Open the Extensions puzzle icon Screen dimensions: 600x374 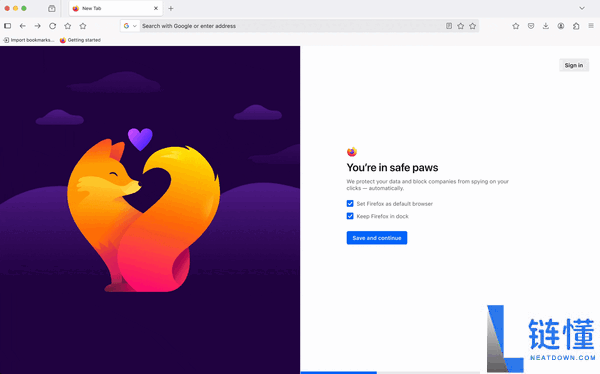pyautogui.click(x=576, y=26)
